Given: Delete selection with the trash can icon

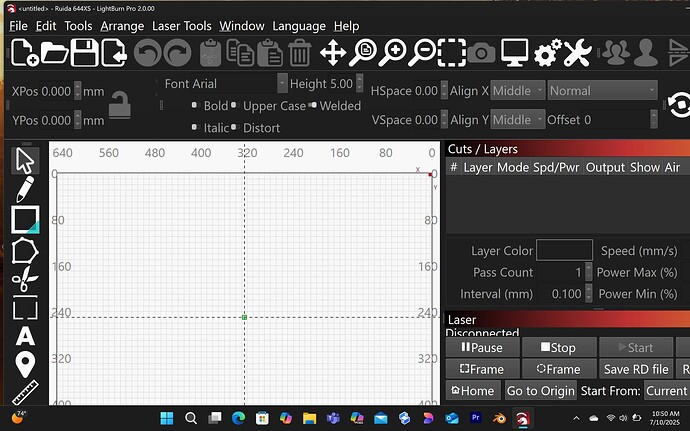Looking at the screenshot, I should pos(300,53).
